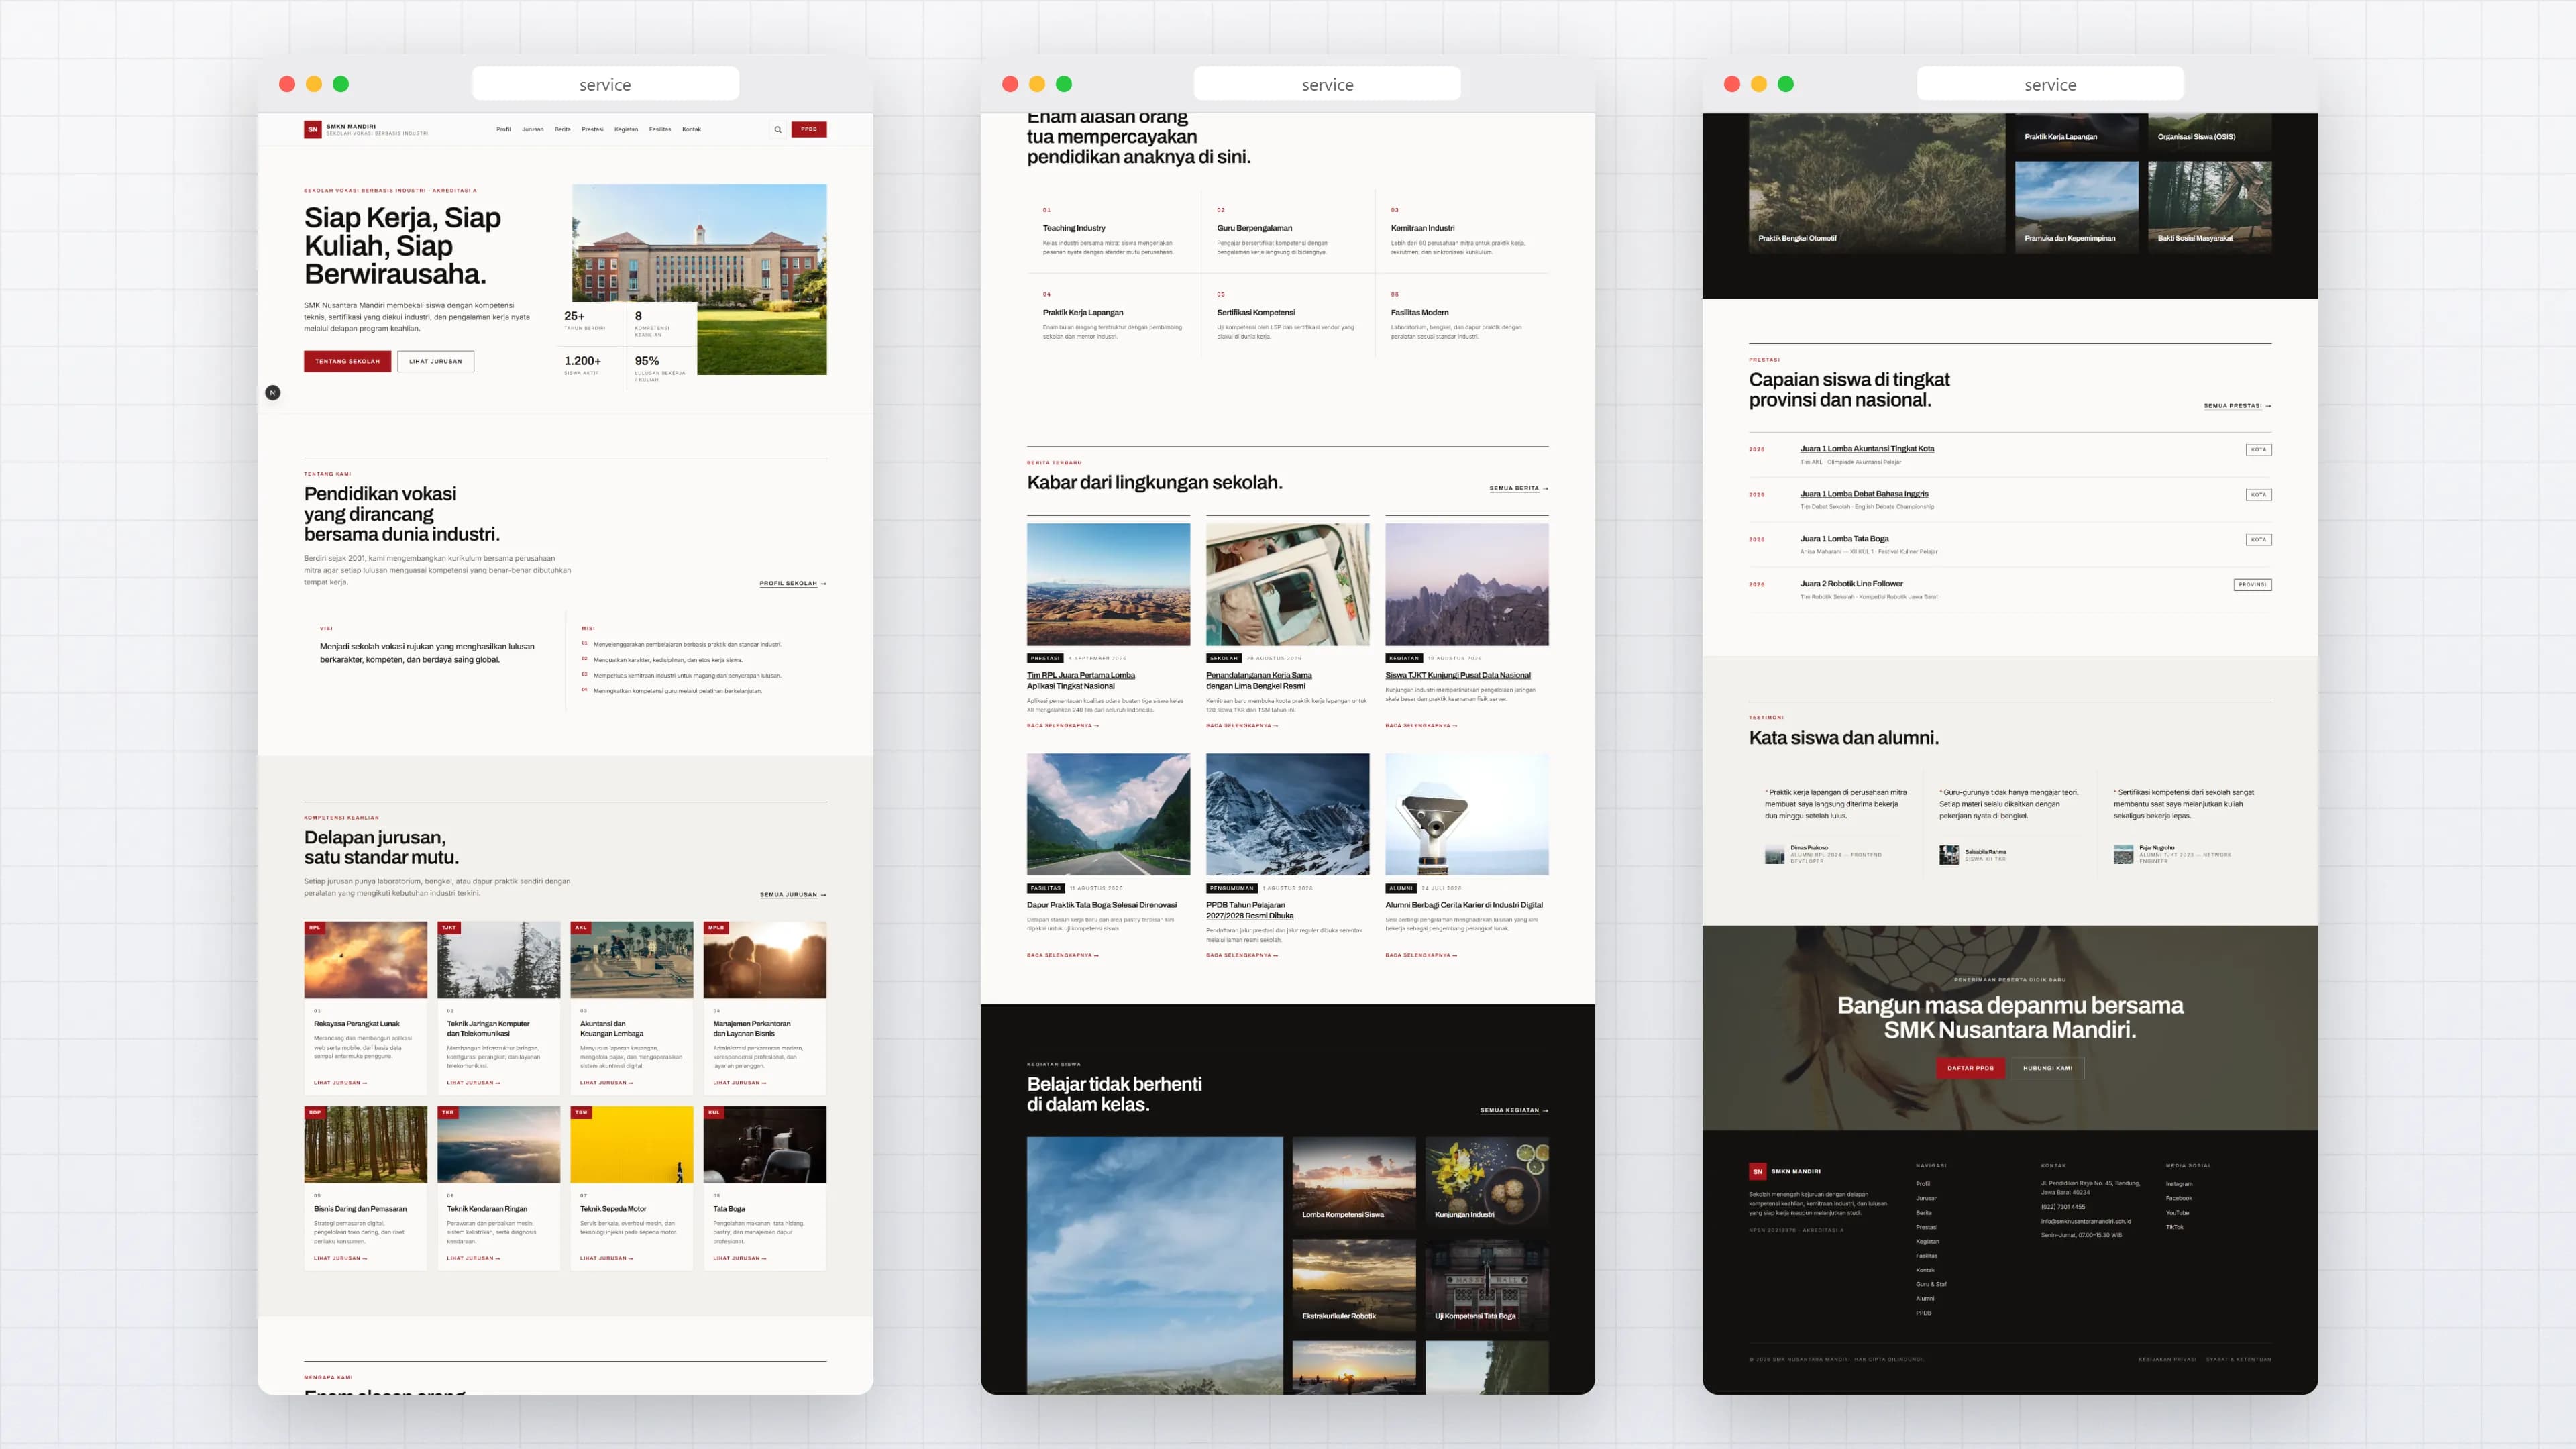This screenshot has width=2576, height=1449.
Task: Open Berita in the header navigation
Action: pos(563,129)
